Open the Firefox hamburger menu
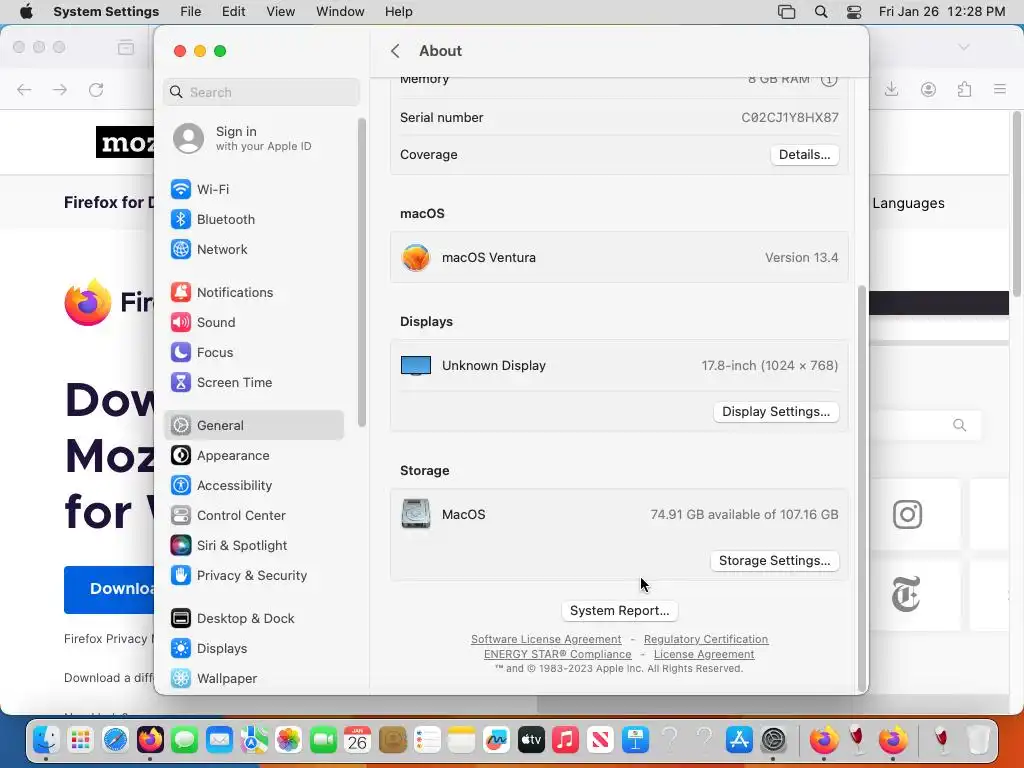 (999, 89)
